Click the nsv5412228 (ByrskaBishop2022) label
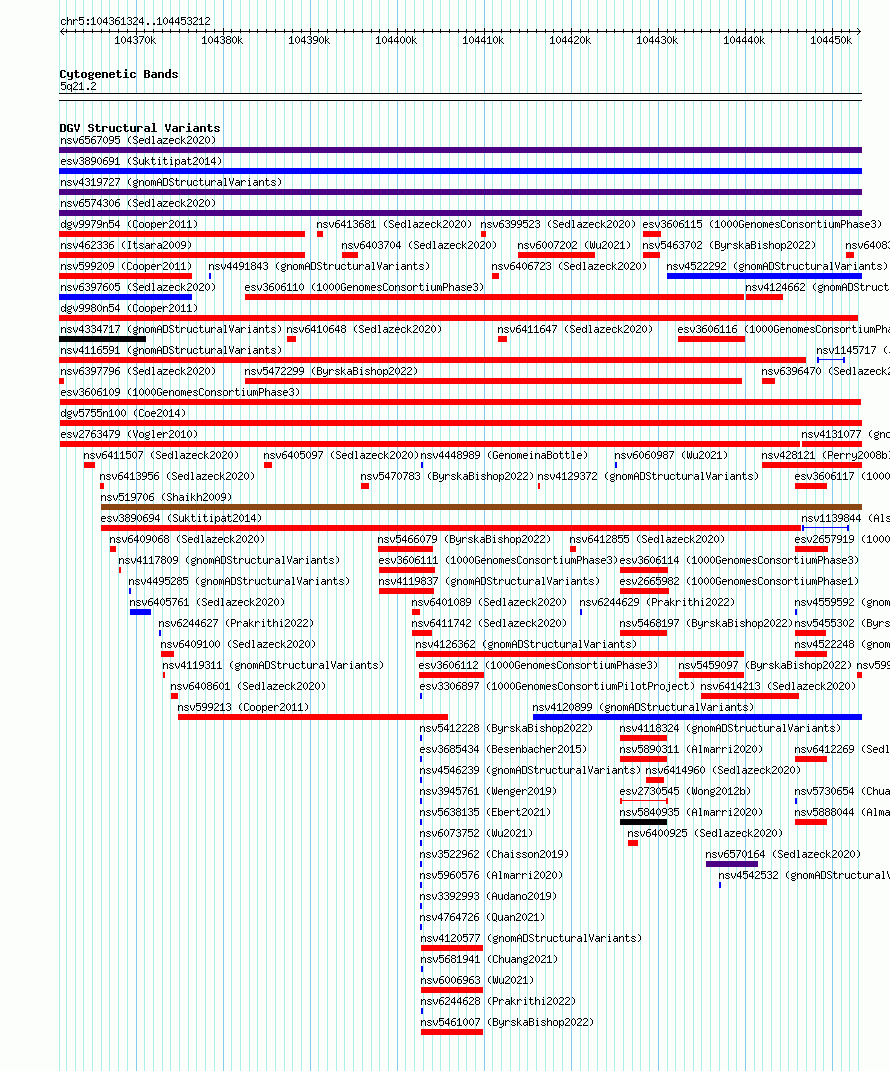The width and height of the screenshot is (890, 1071). point(506,729)
